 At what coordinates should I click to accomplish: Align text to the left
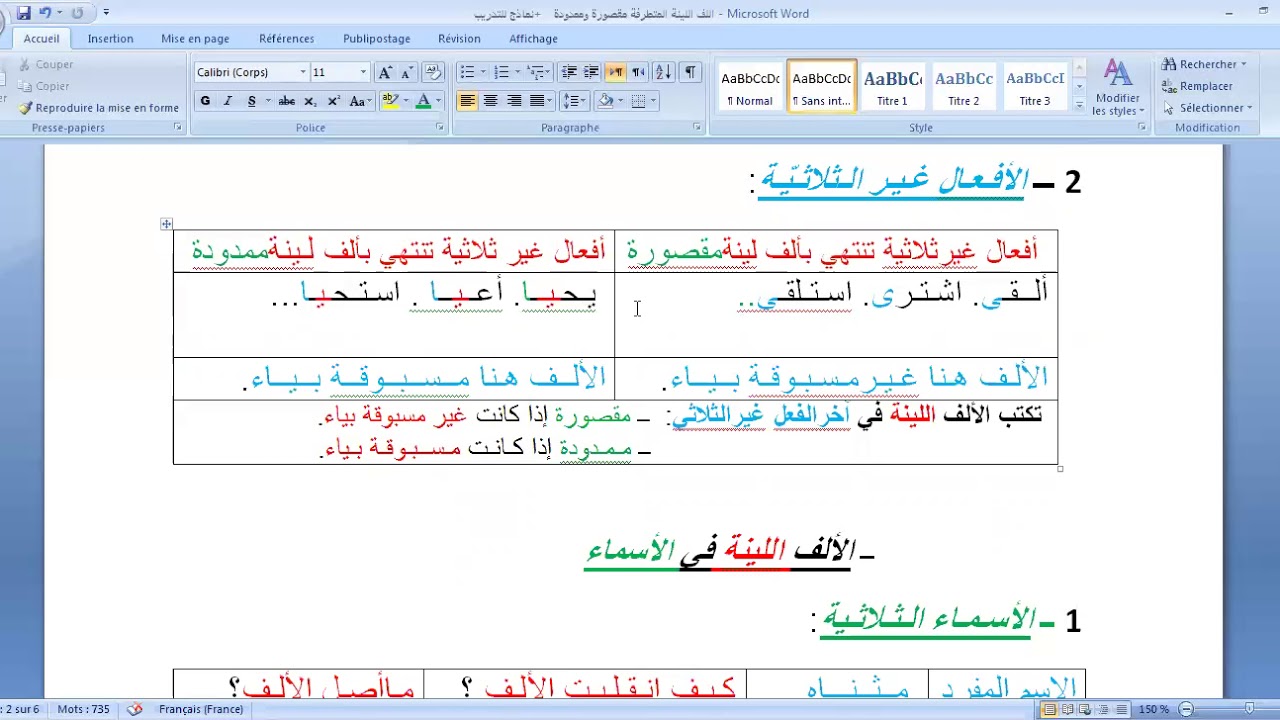467,101
